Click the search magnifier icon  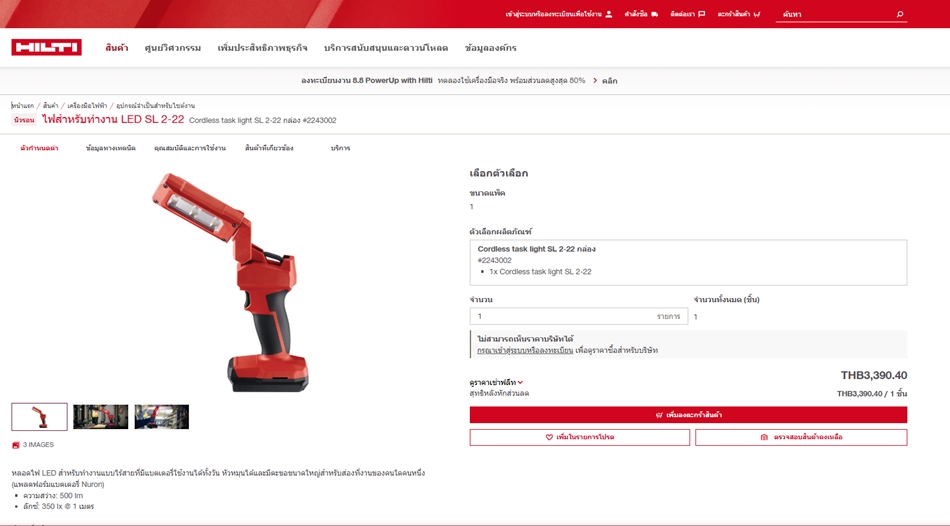tap(900, 15)
